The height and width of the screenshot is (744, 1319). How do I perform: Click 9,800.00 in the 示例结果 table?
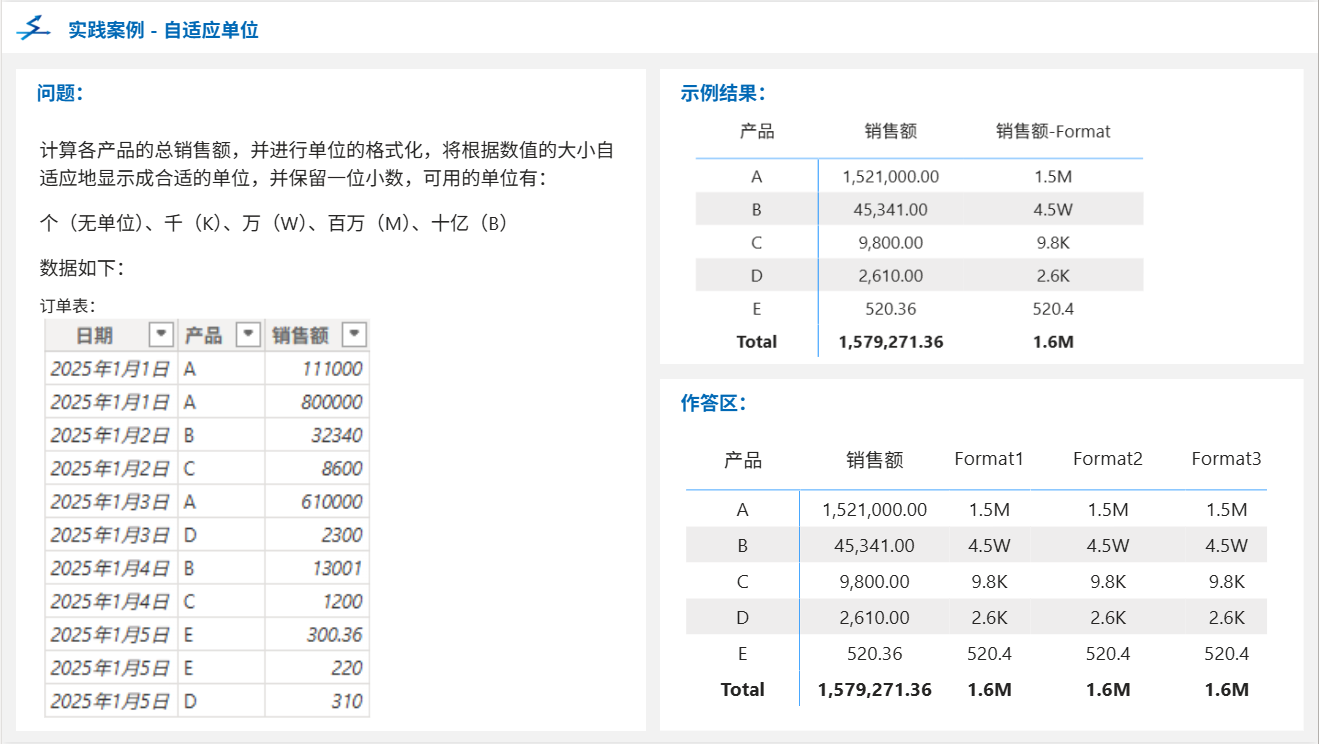(891, 242)
